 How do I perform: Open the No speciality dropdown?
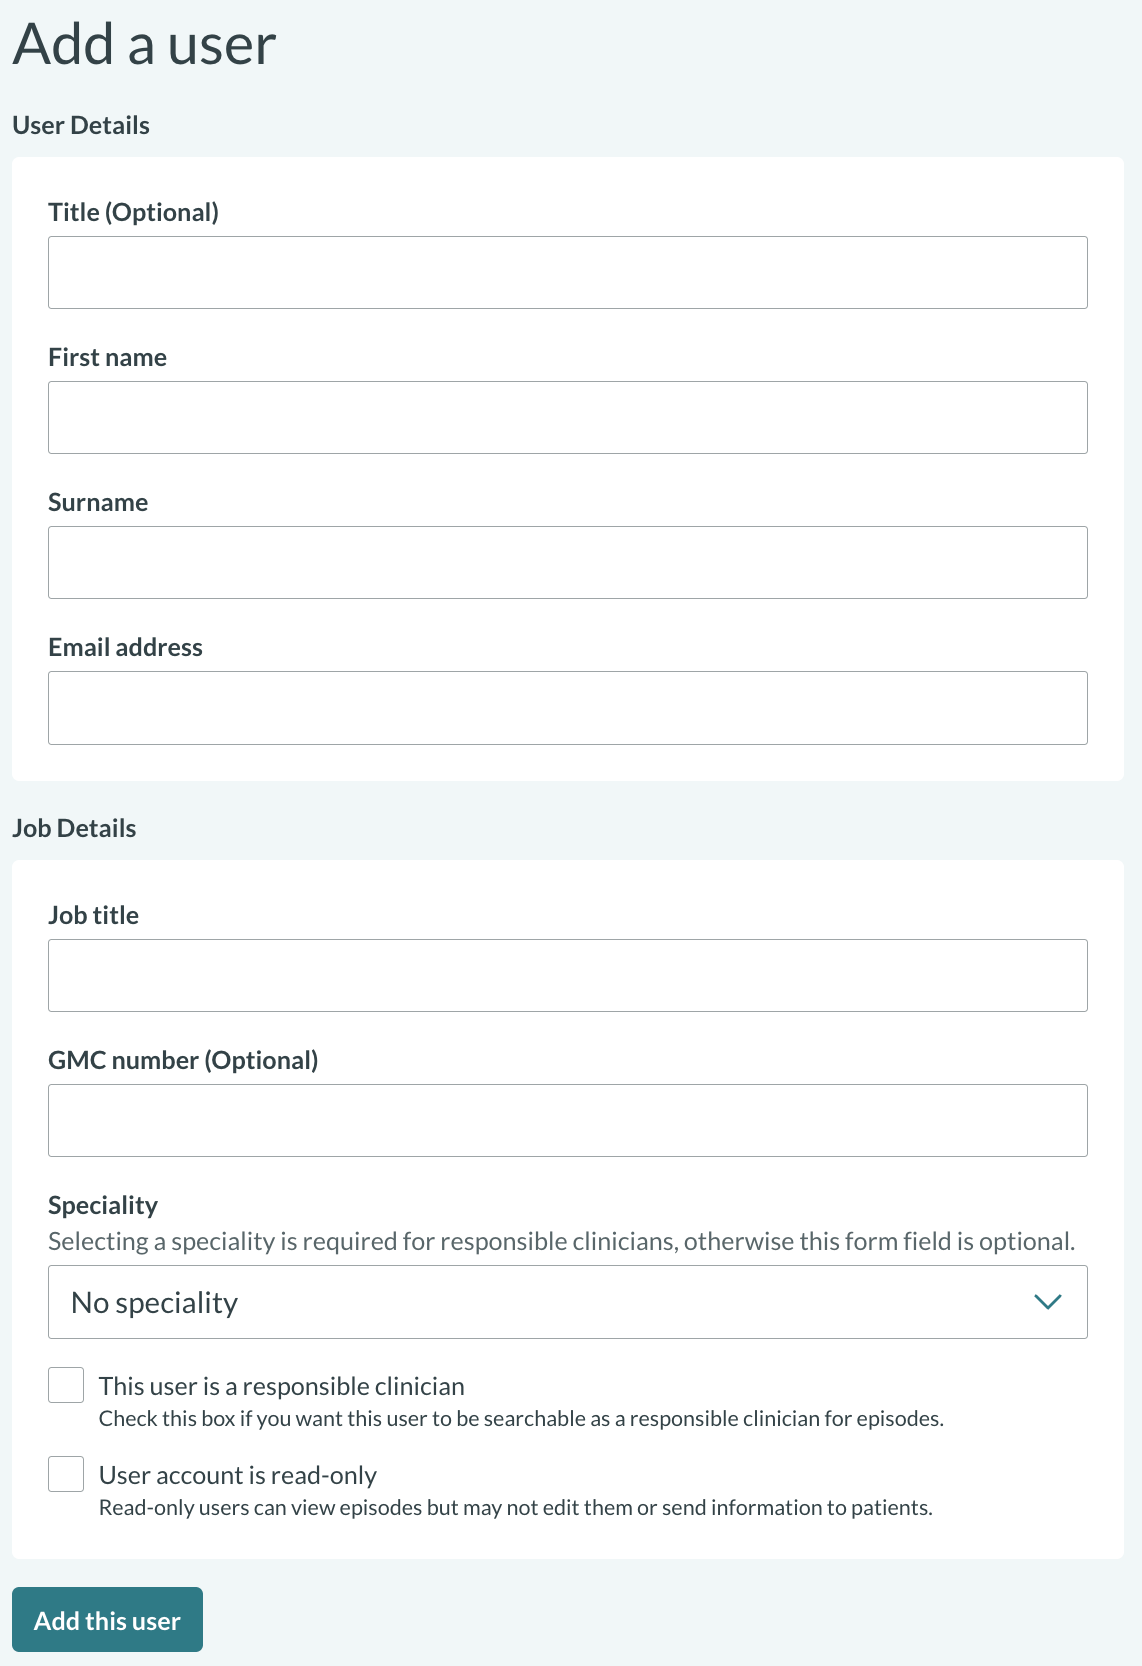coord(540,1302)
